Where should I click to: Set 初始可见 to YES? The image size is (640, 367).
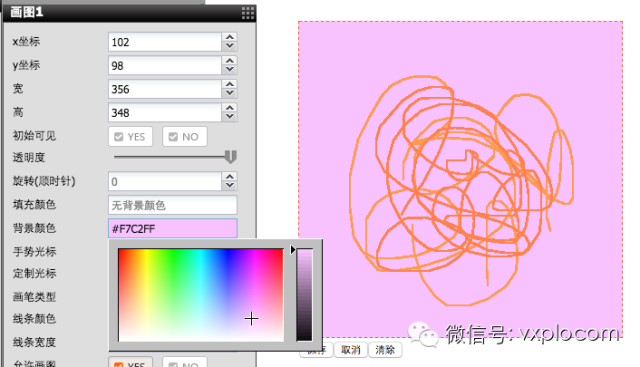(x=130, y=137)
